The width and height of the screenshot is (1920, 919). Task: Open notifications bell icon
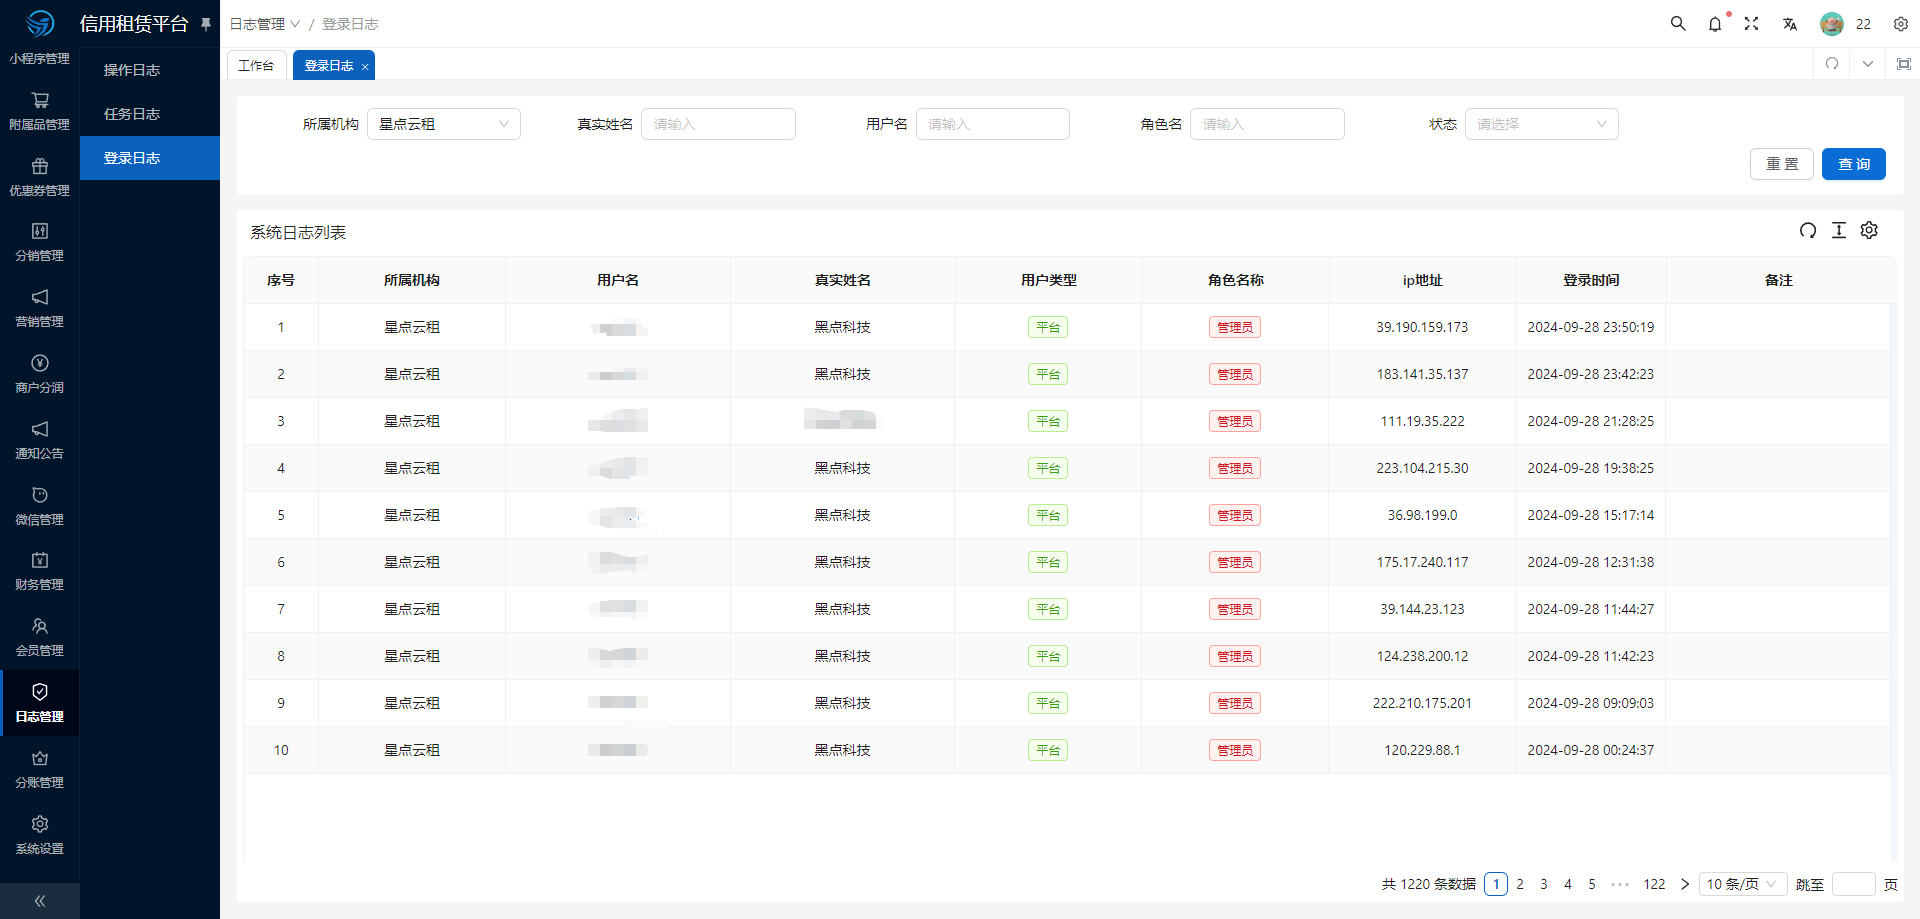[1715, 24]
